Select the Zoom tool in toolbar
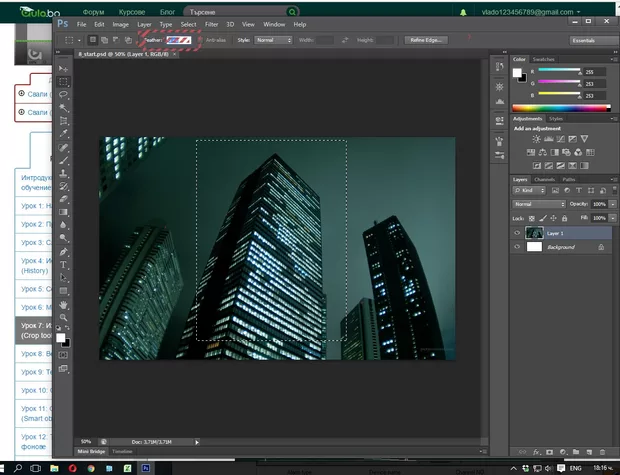Viewport: 620px width, 475px height. coord(64,317)
